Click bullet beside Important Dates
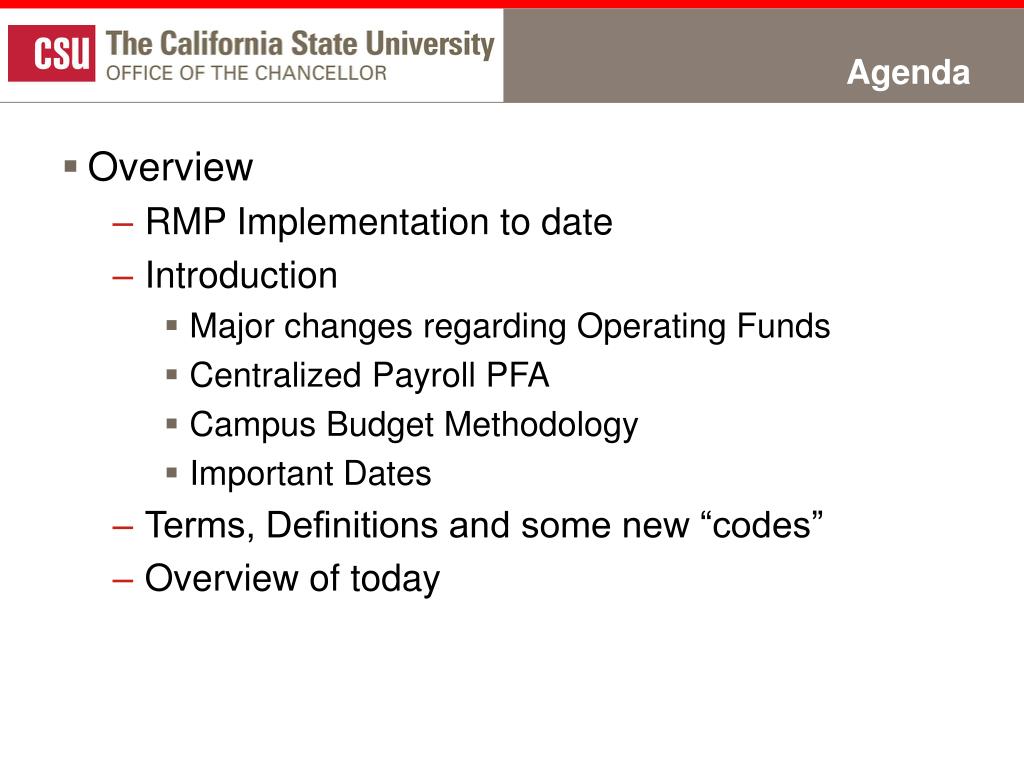1024x768 pixels. [x=172, y=473]
